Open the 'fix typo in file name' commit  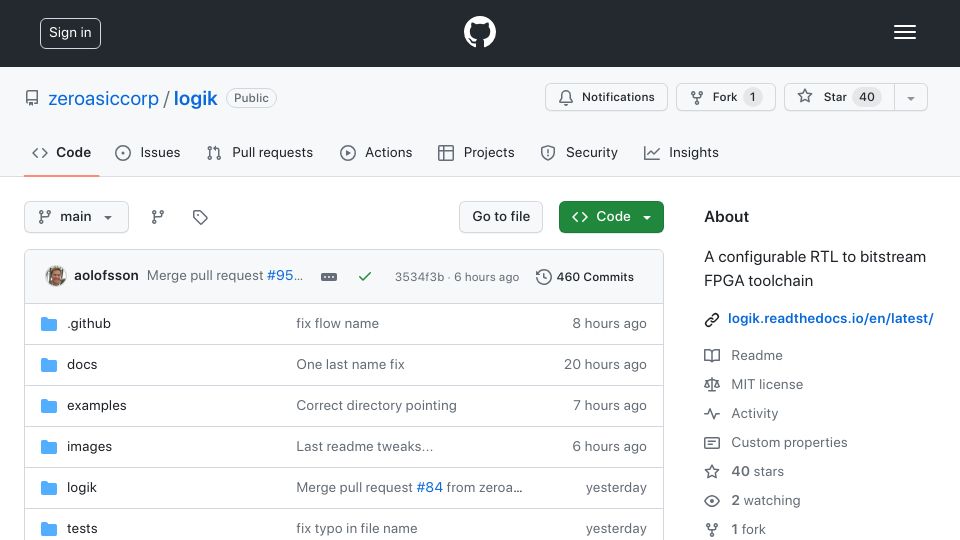[x=357, y=528]
